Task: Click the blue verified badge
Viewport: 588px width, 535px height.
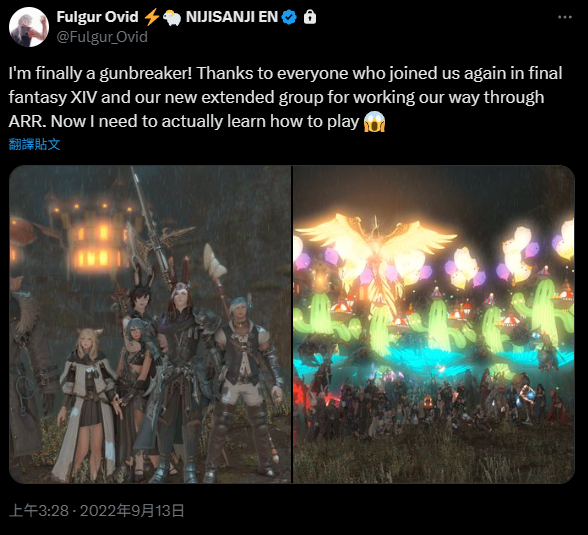Action: pyautogui.click(x=289, y=17)
